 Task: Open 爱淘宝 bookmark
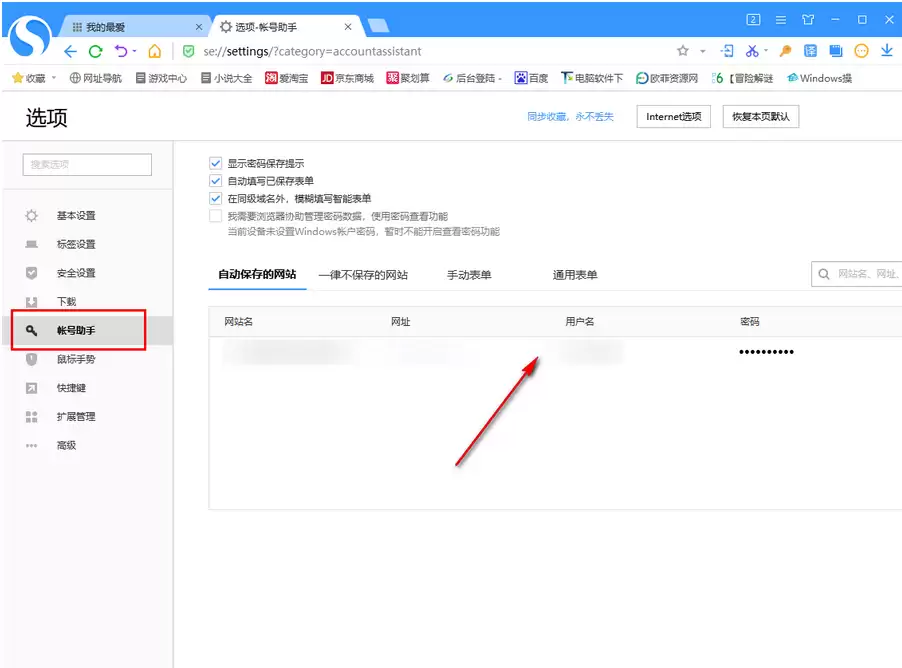click(286, 78)
